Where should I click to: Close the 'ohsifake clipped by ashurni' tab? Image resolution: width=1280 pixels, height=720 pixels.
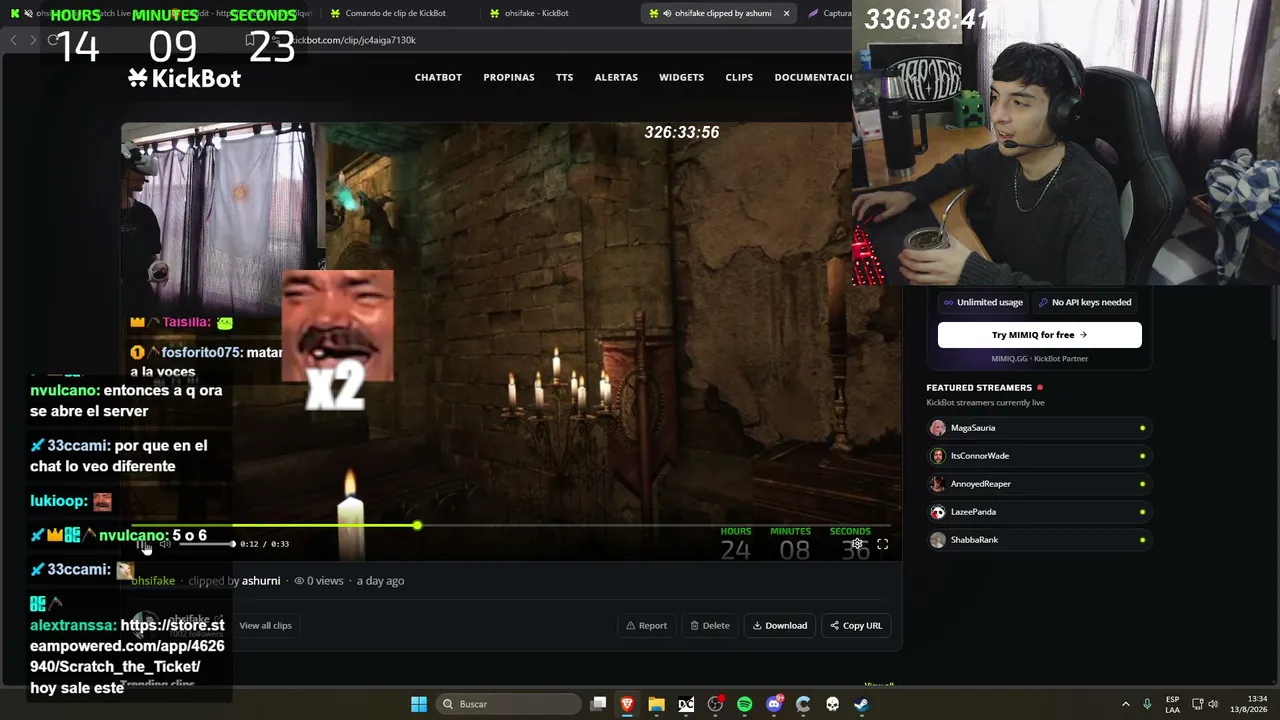(787, 13)
